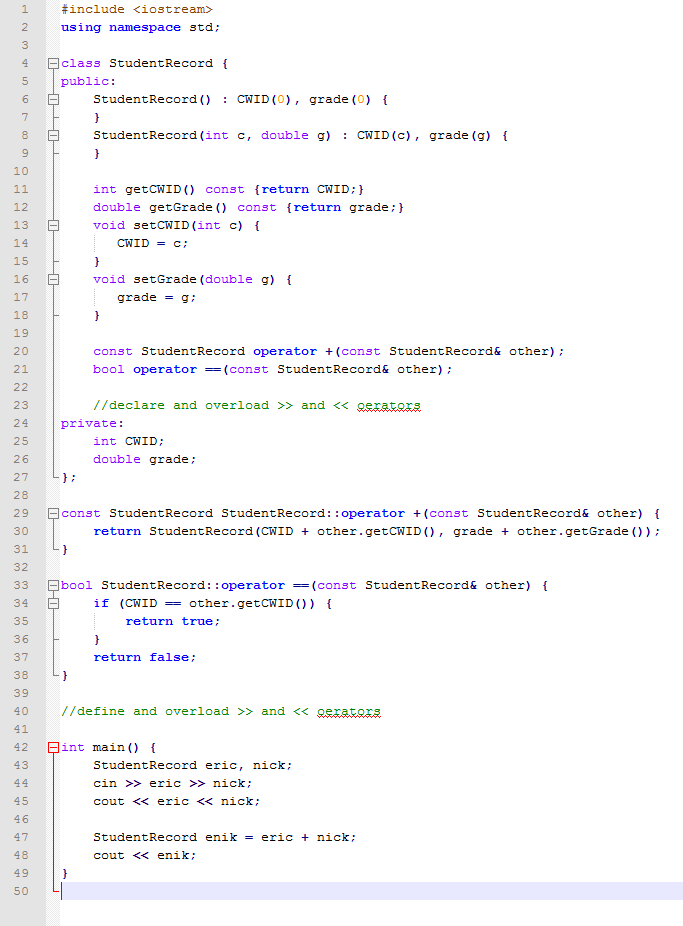Click the 'private:' keyword line

coord(92,423)
